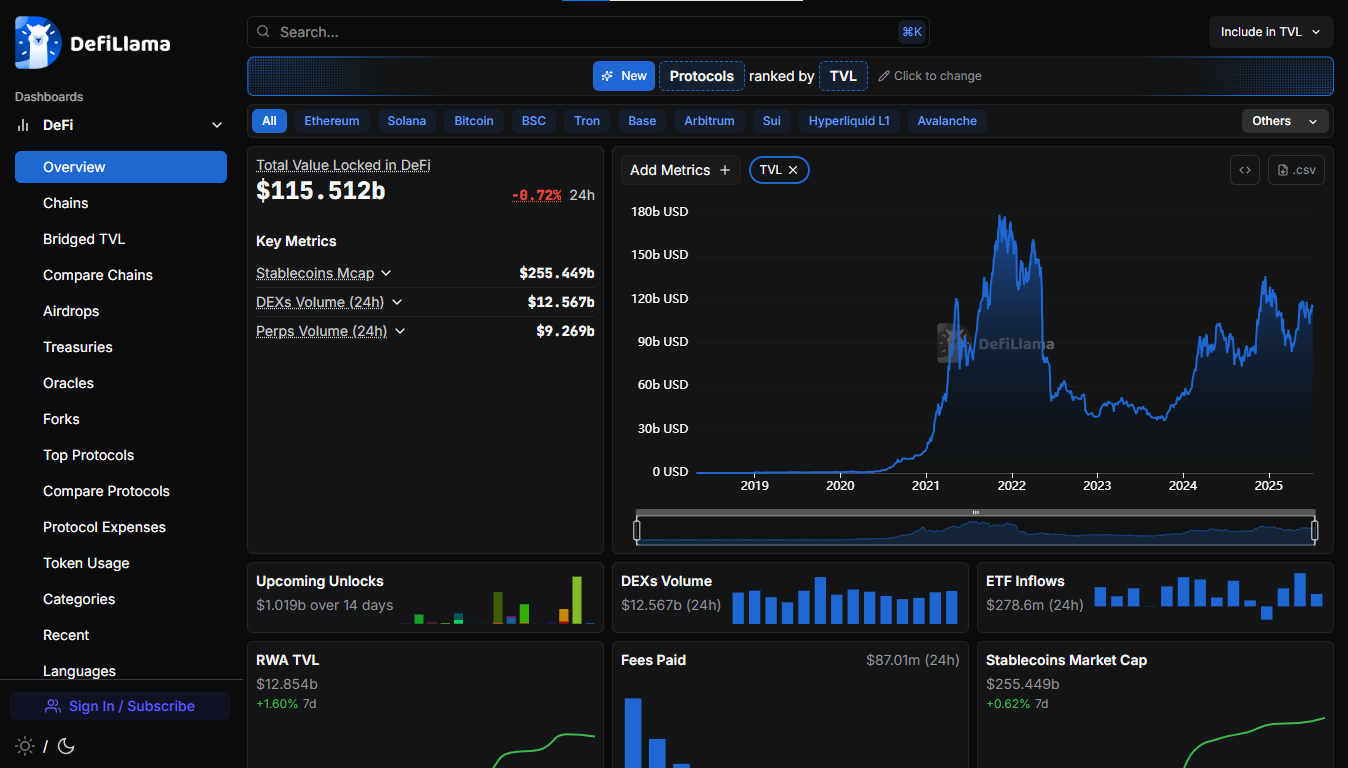This screenshot has width=1348, height=768.
Task: Filter by Solana chain
Action: [x=407, y=121]
